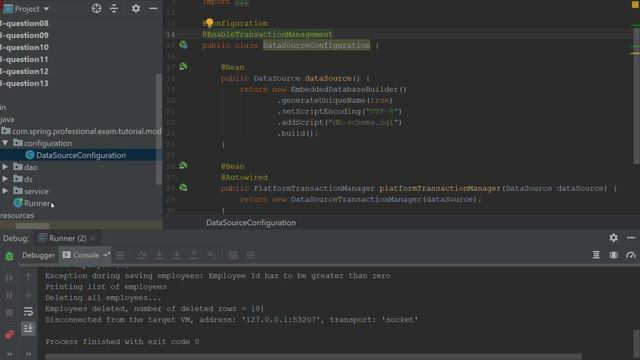Click show execution point lines icon
The width and height of the screenshot is (640, 360).
click(x=120, y=255)
